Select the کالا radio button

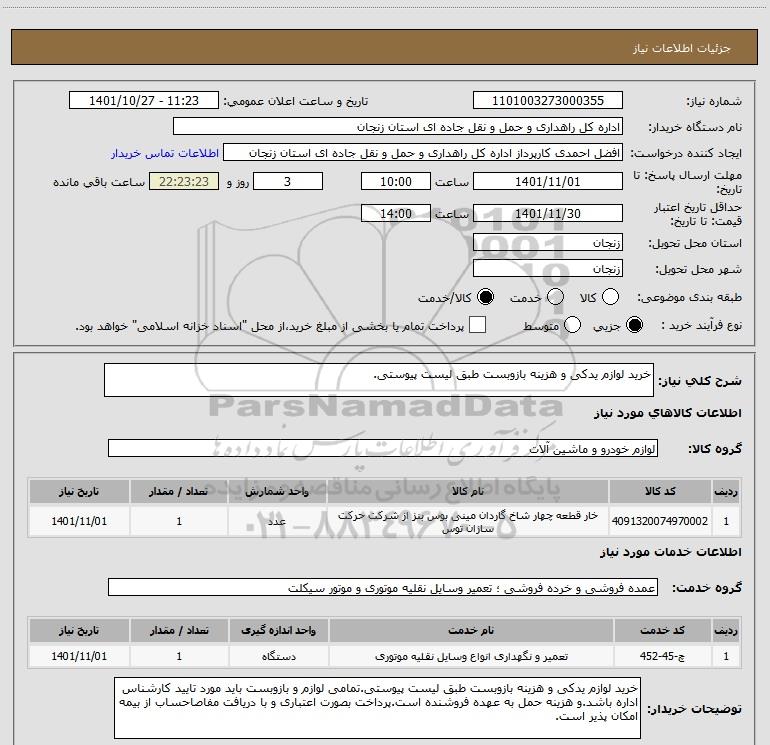[x=610, y=297]
